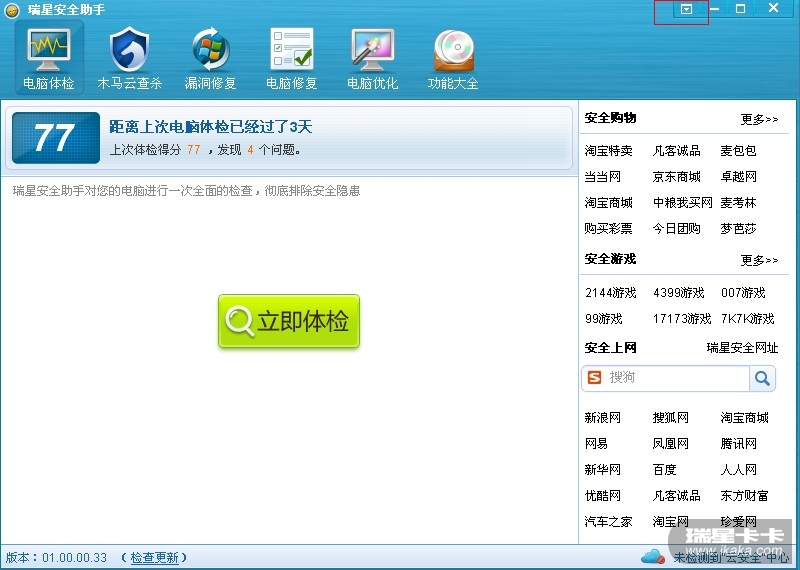This screenshot has width=800, height=570.
Task: Open the 电脑体检 monitor icon
Action: coord(48,50)
